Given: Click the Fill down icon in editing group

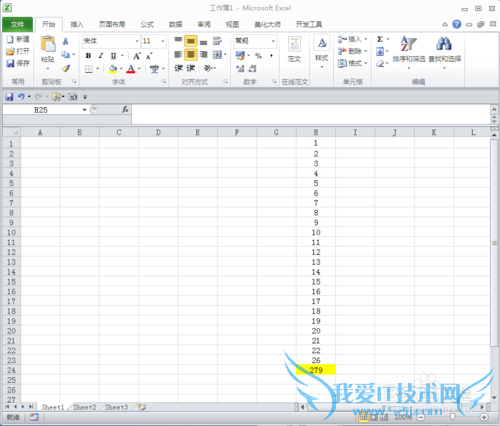Looking at the screenshot, I should coord(380,51).
